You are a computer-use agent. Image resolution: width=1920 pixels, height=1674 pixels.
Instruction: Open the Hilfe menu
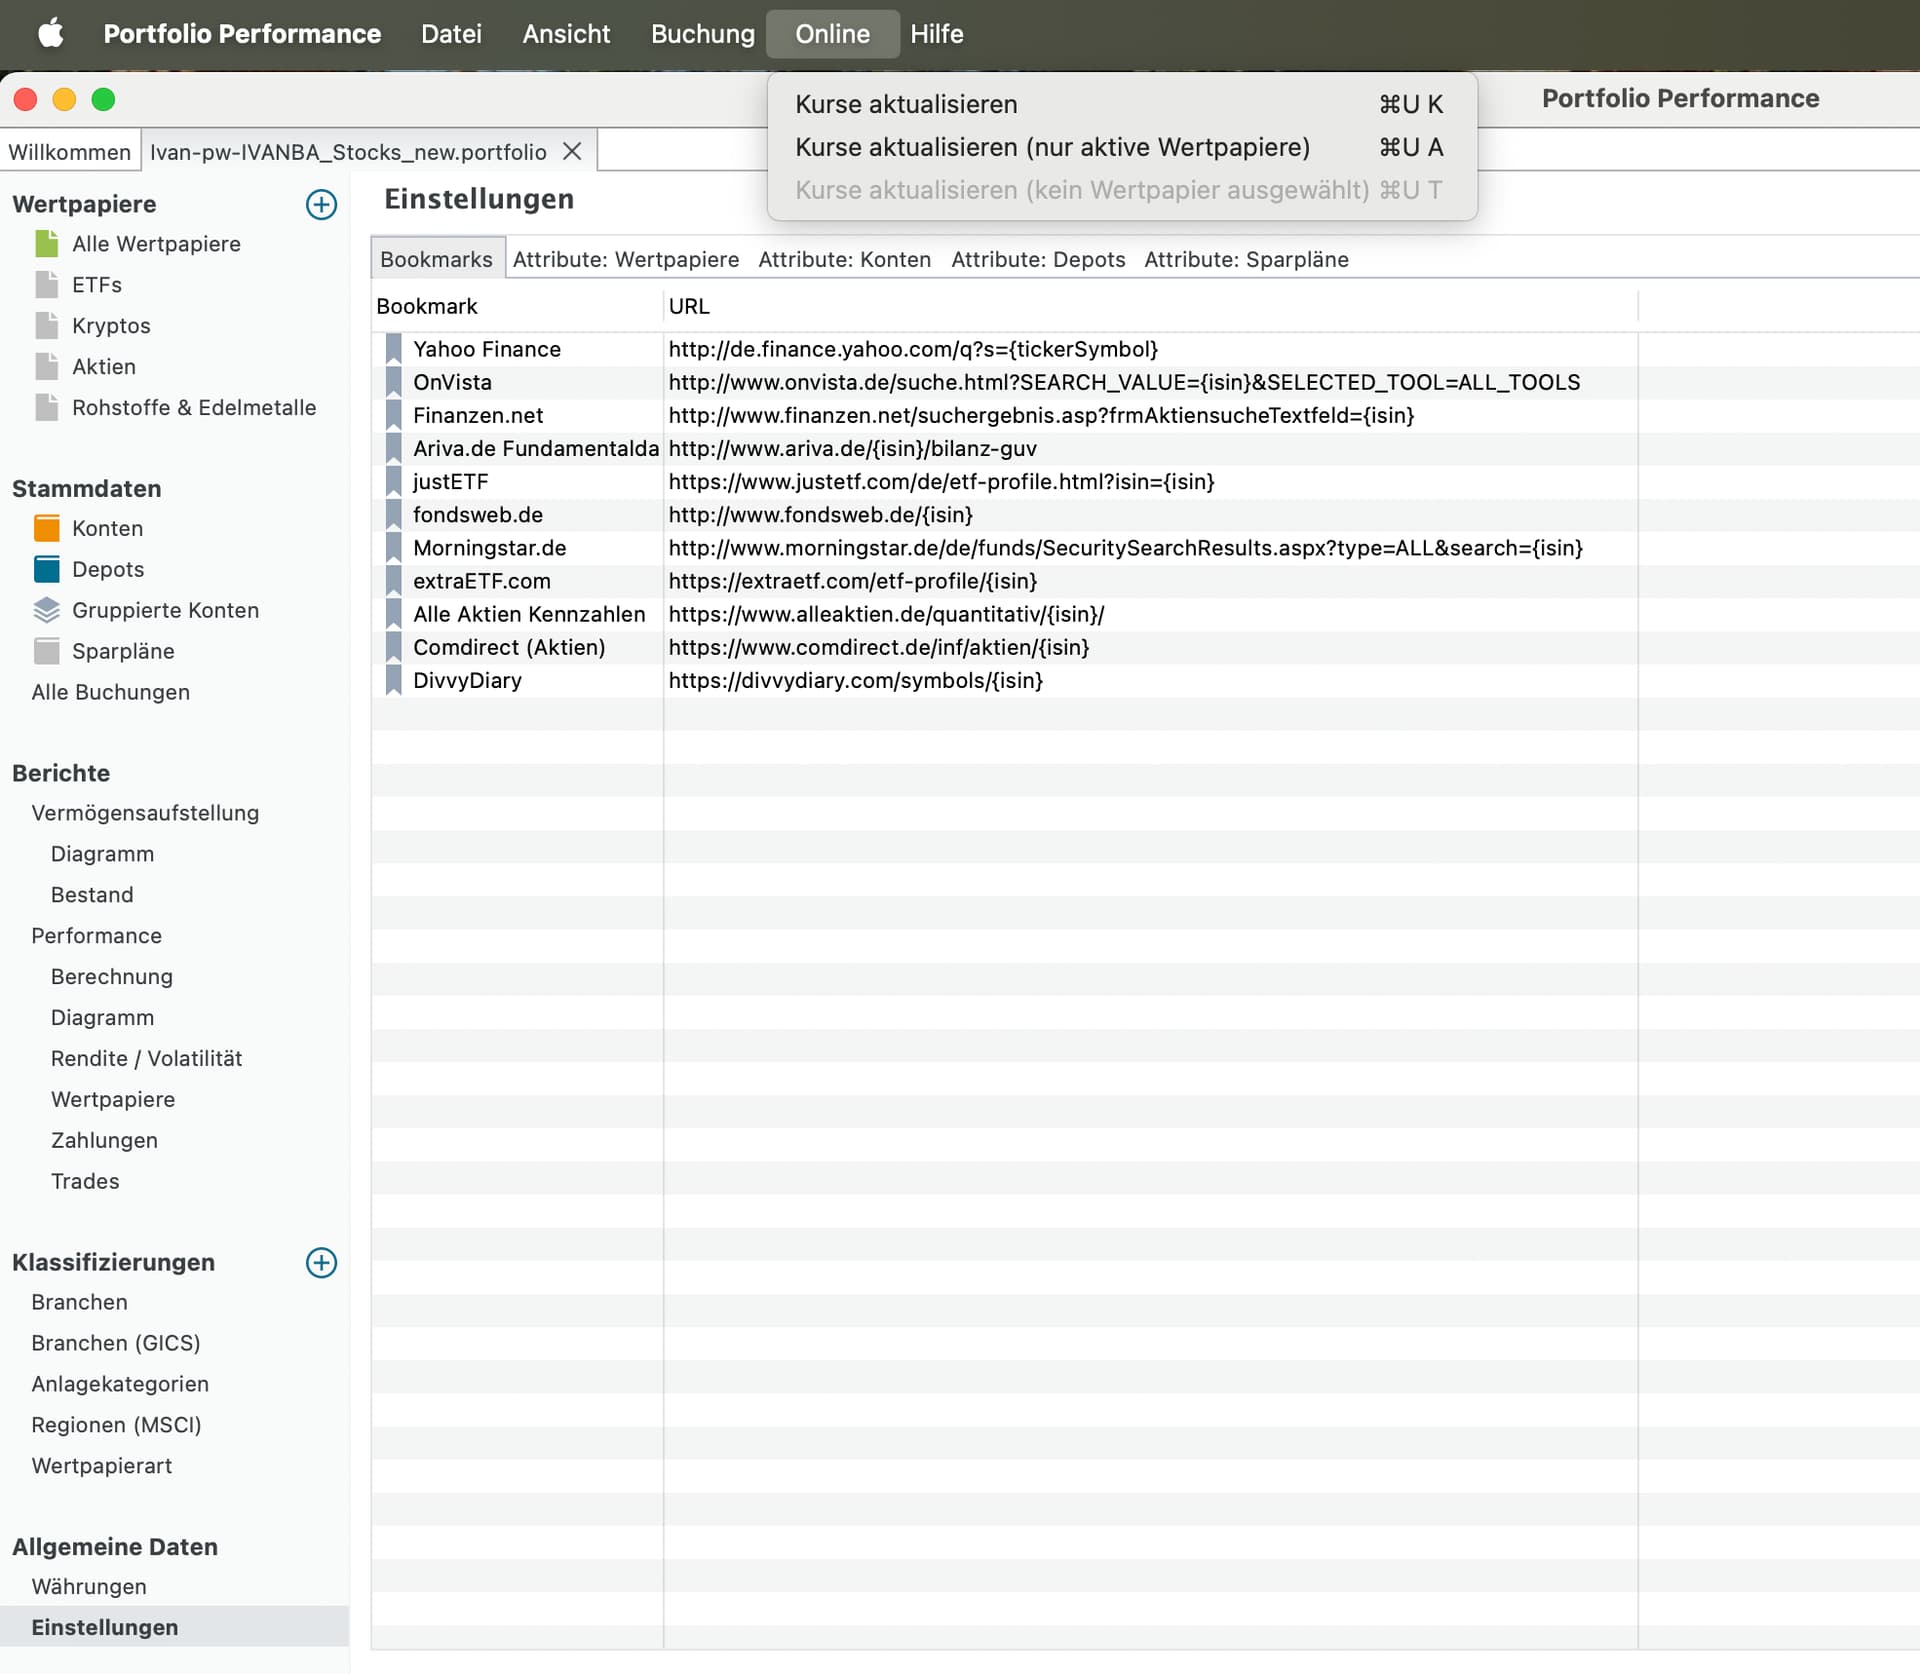tap(936, 33)
